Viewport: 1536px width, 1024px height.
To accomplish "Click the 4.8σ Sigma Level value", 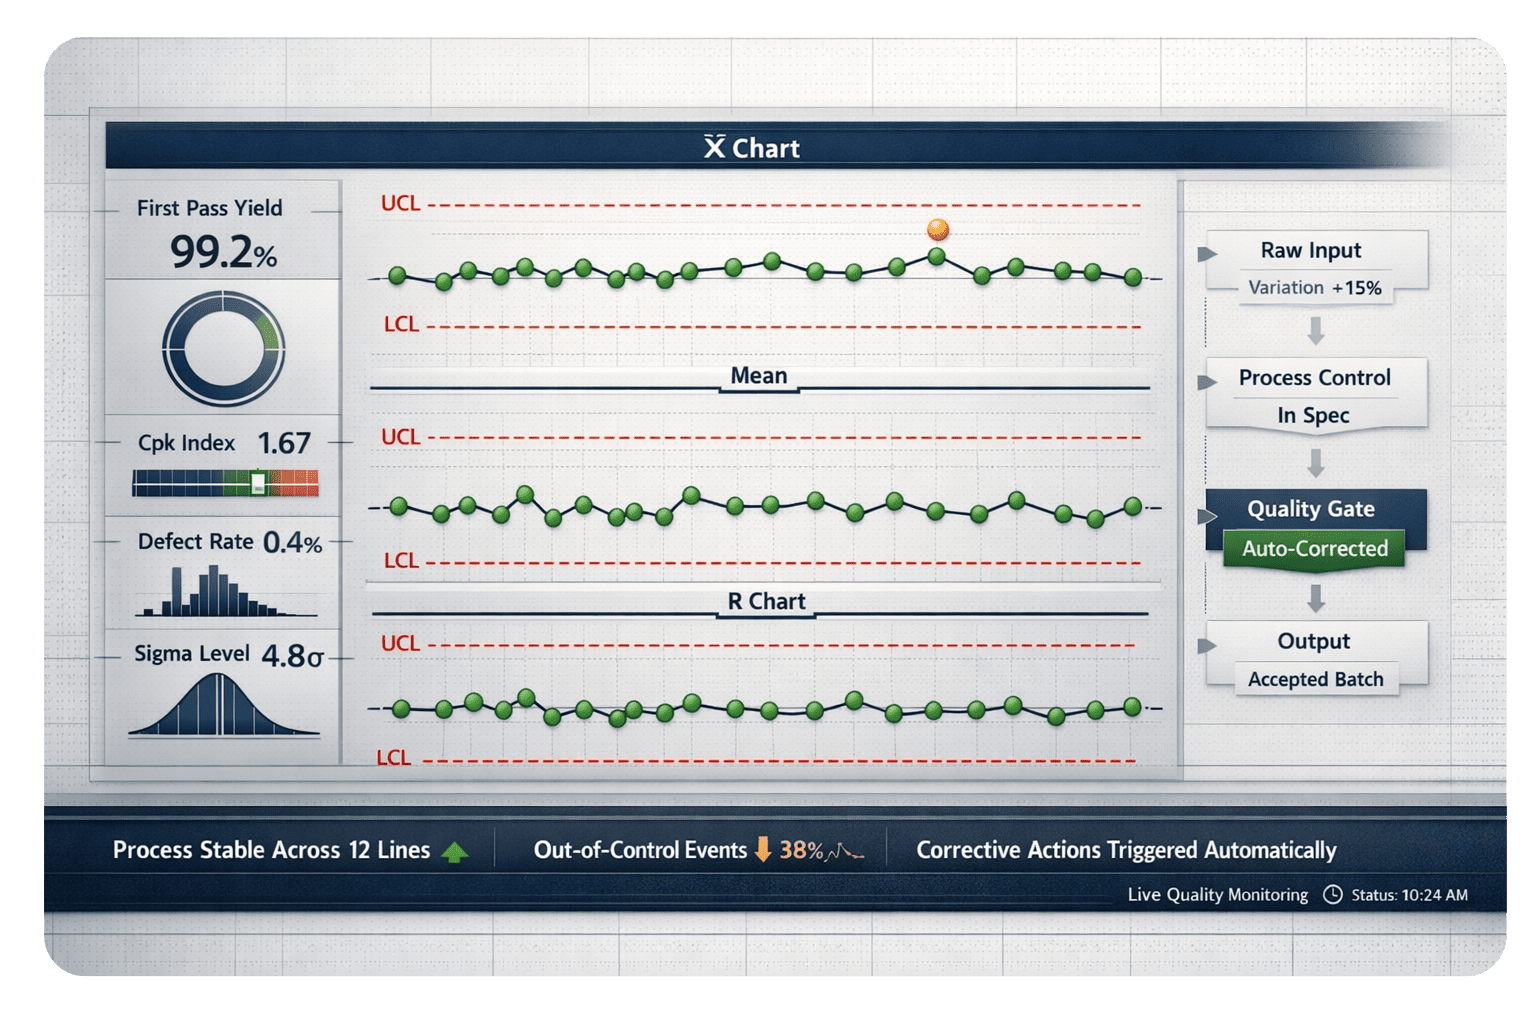I will pos(292,656).
